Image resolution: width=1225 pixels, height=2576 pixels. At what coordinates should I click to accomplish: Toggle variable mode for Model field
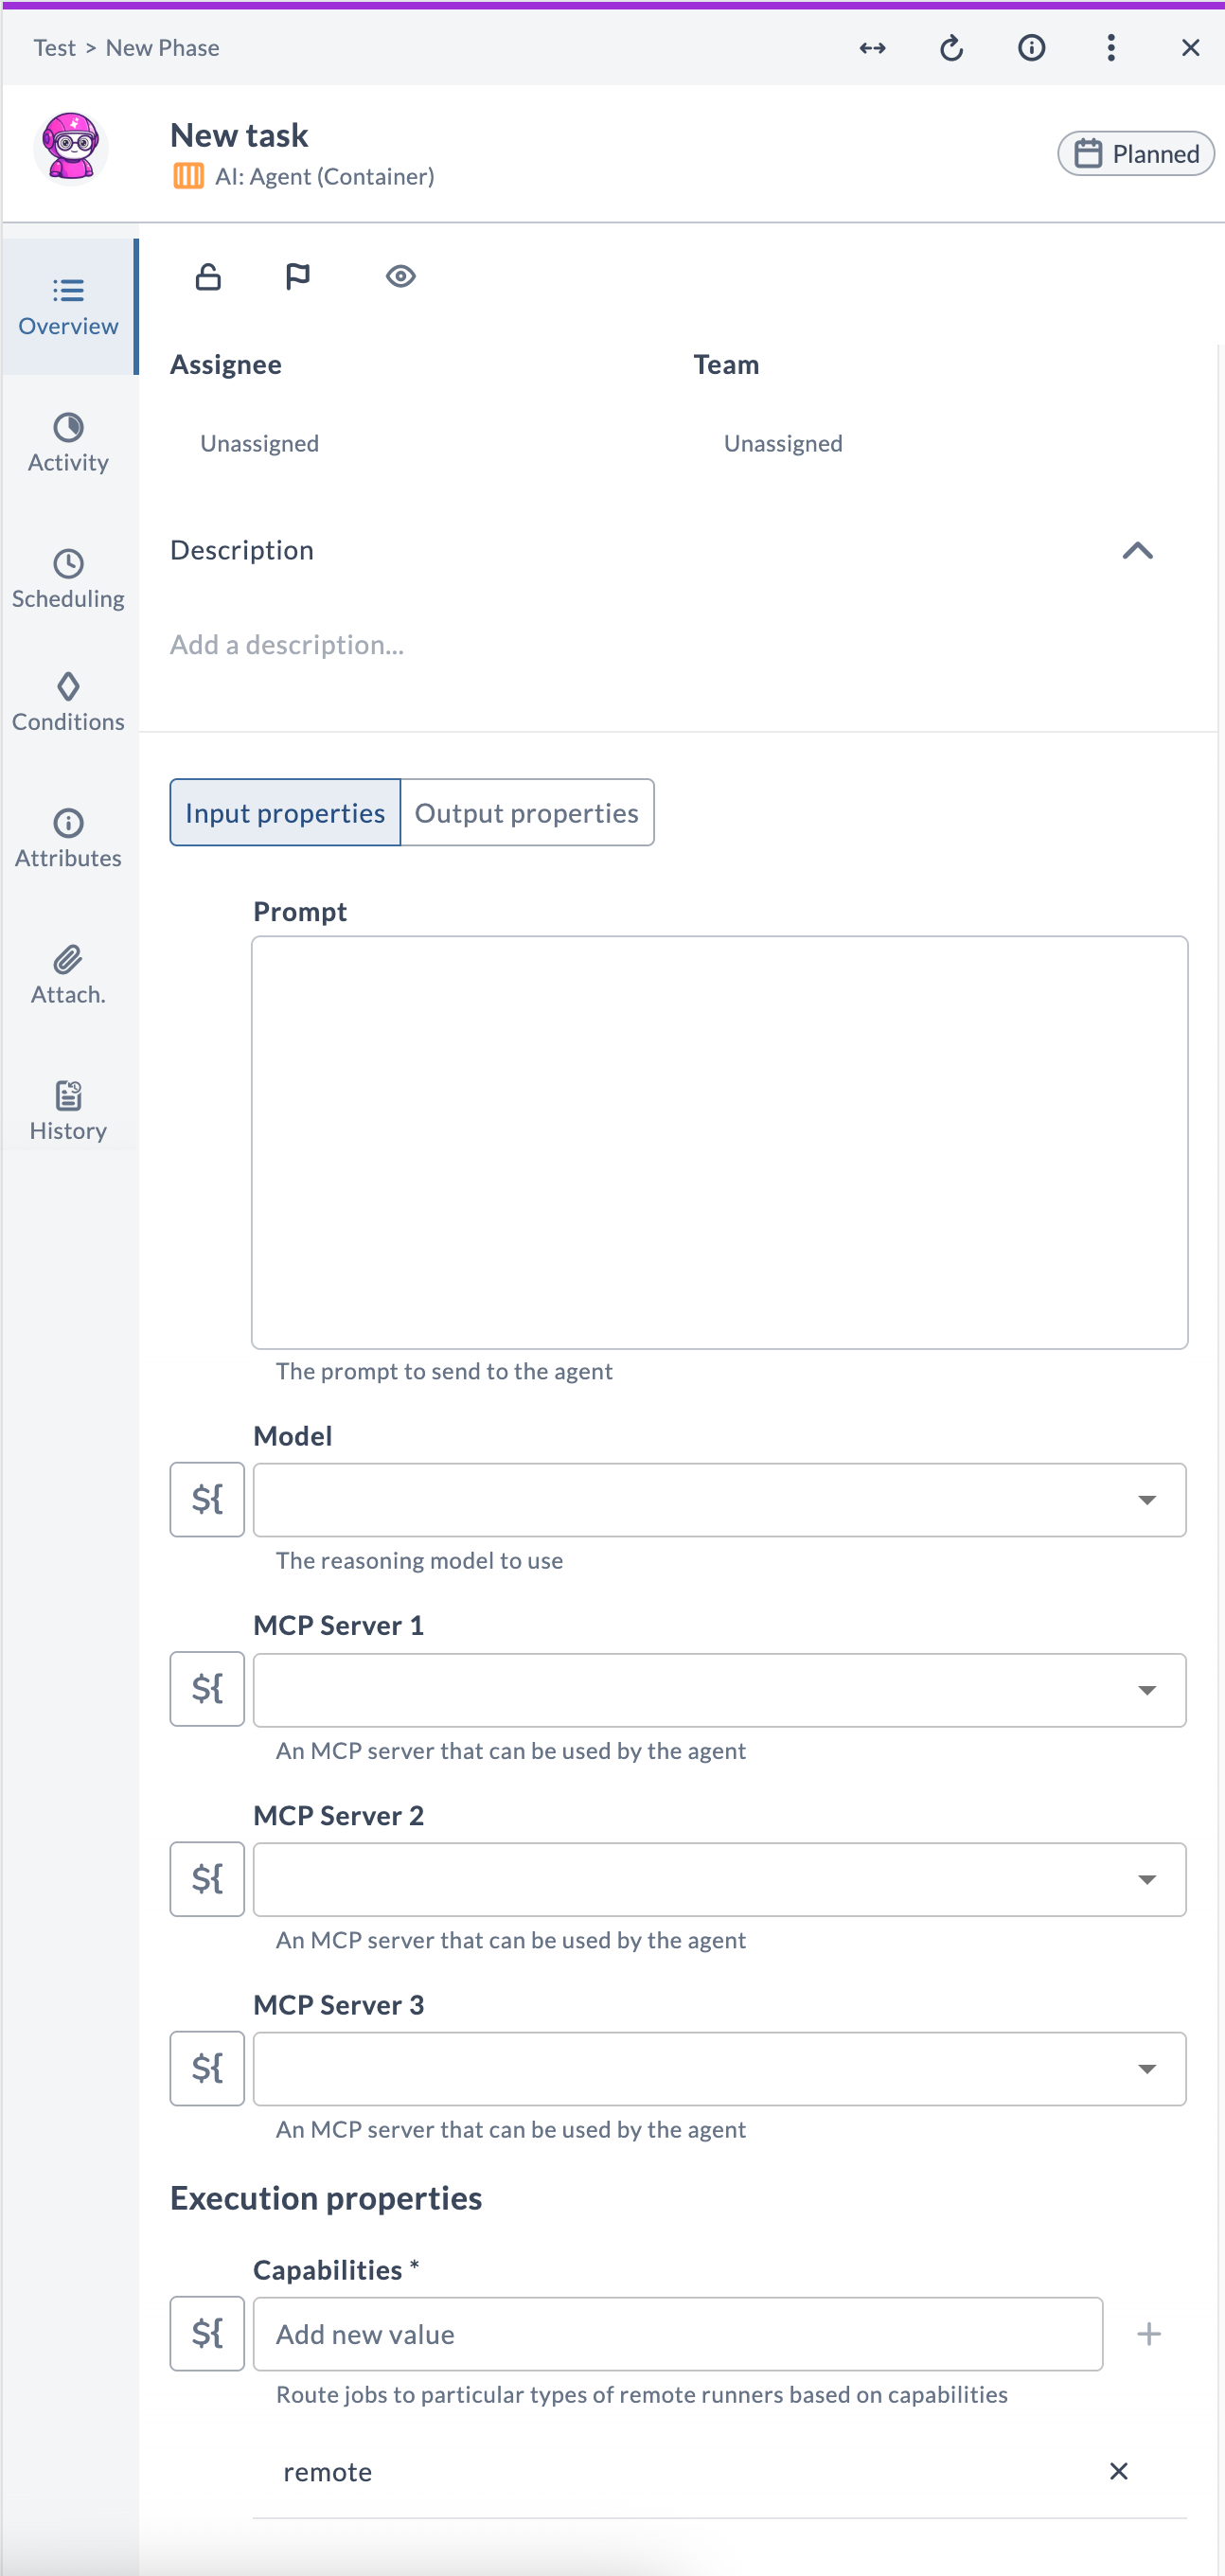pos(207,1499)
